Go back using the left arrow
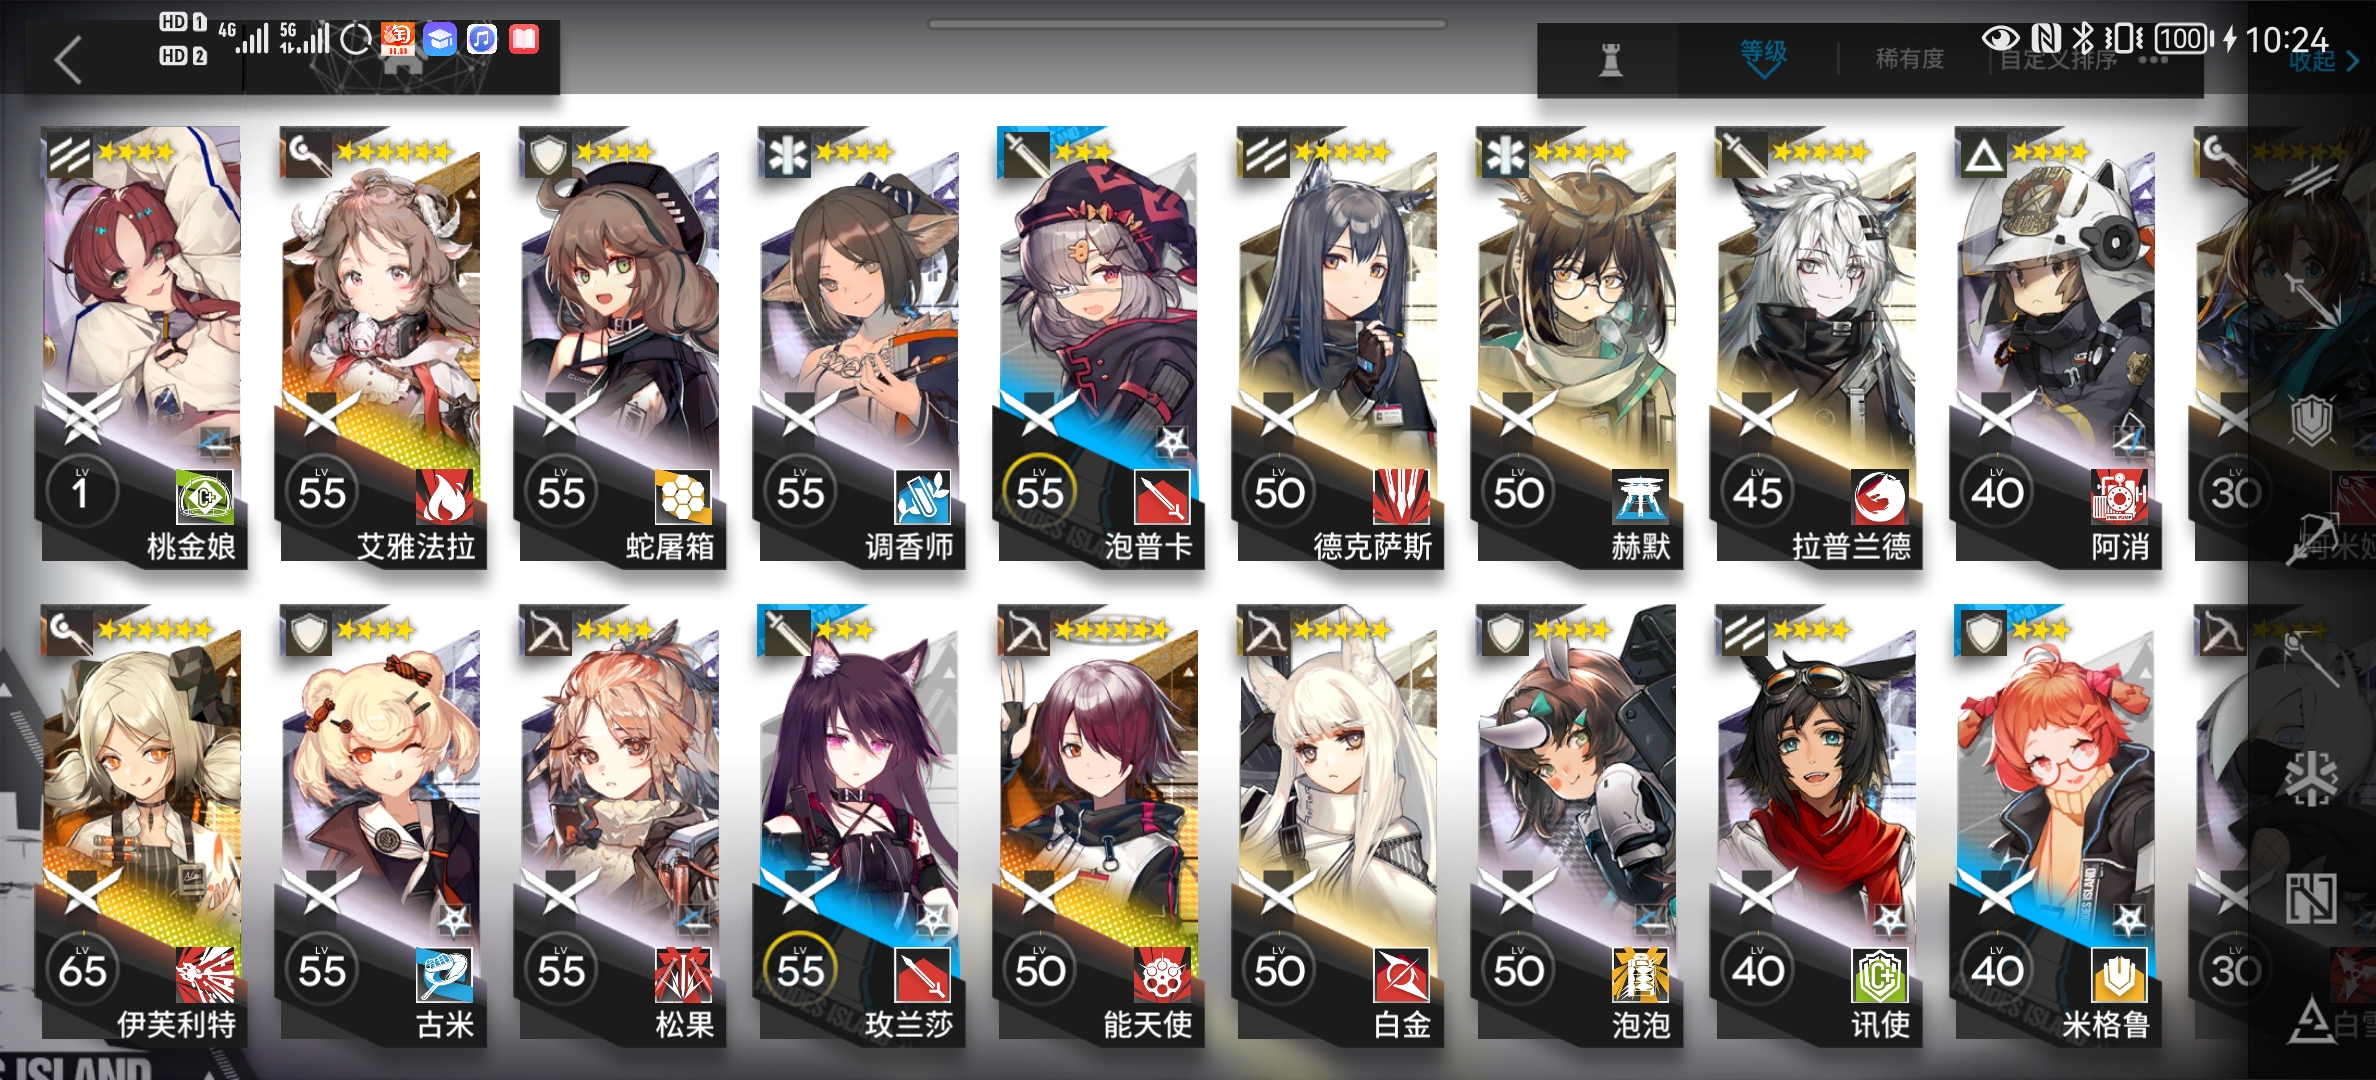This screenshot has width=2376, height=1080. point(67,60)
